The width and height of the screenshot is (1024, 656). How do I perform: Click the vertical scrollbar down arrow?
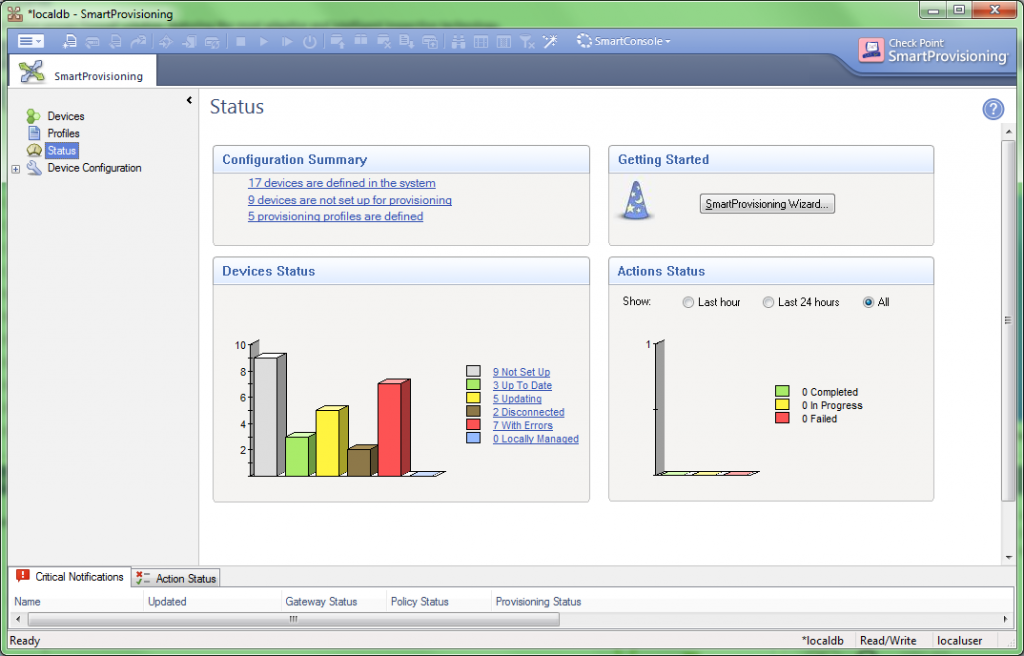(x=1008, y=557)
